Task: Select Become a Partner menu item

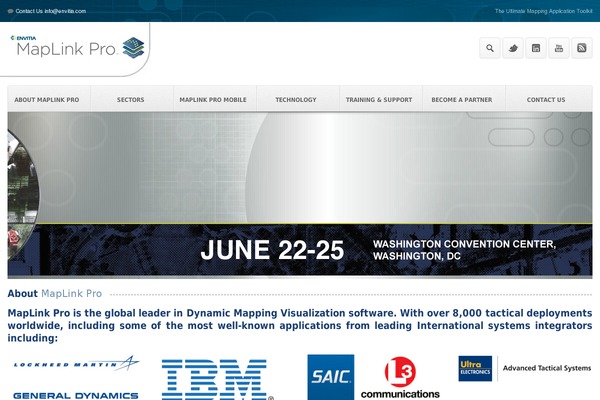Action: pos(462,100)
